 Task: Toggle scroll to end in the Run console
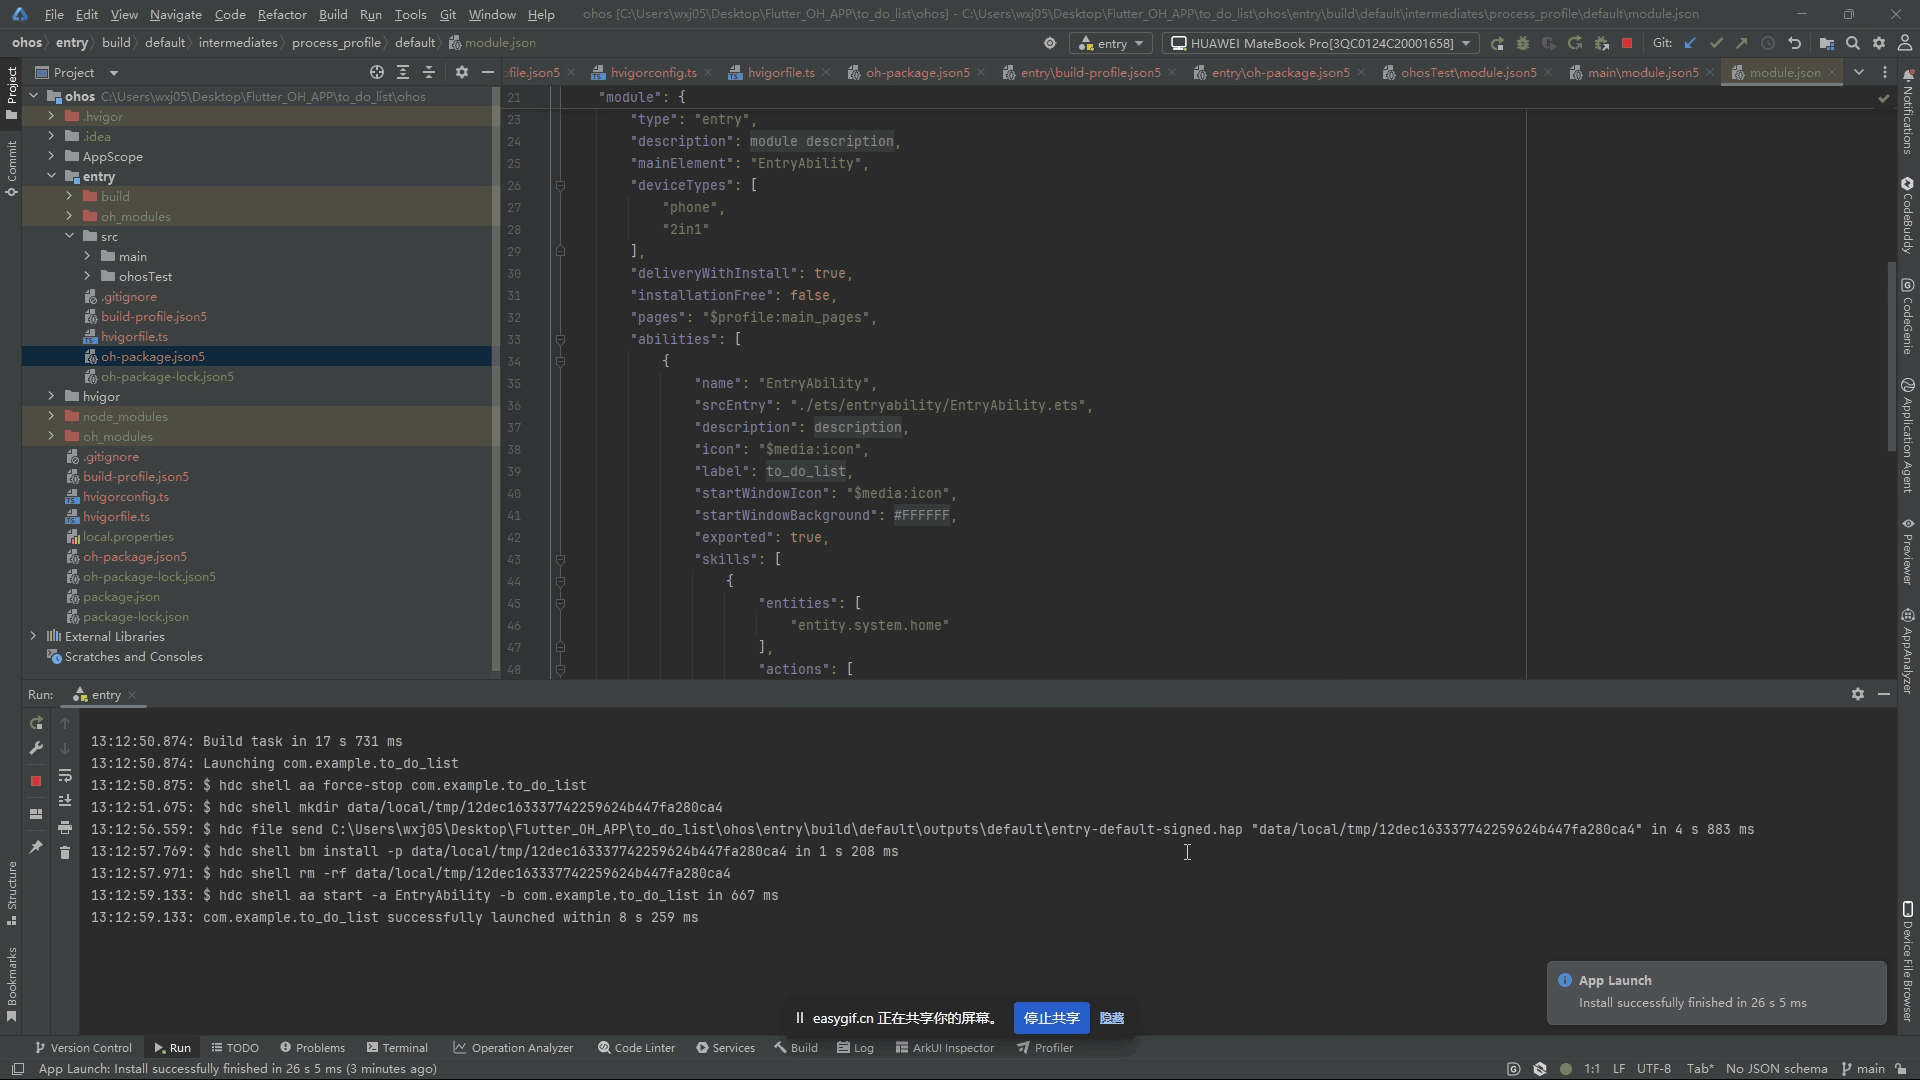(x=65, y=801)
